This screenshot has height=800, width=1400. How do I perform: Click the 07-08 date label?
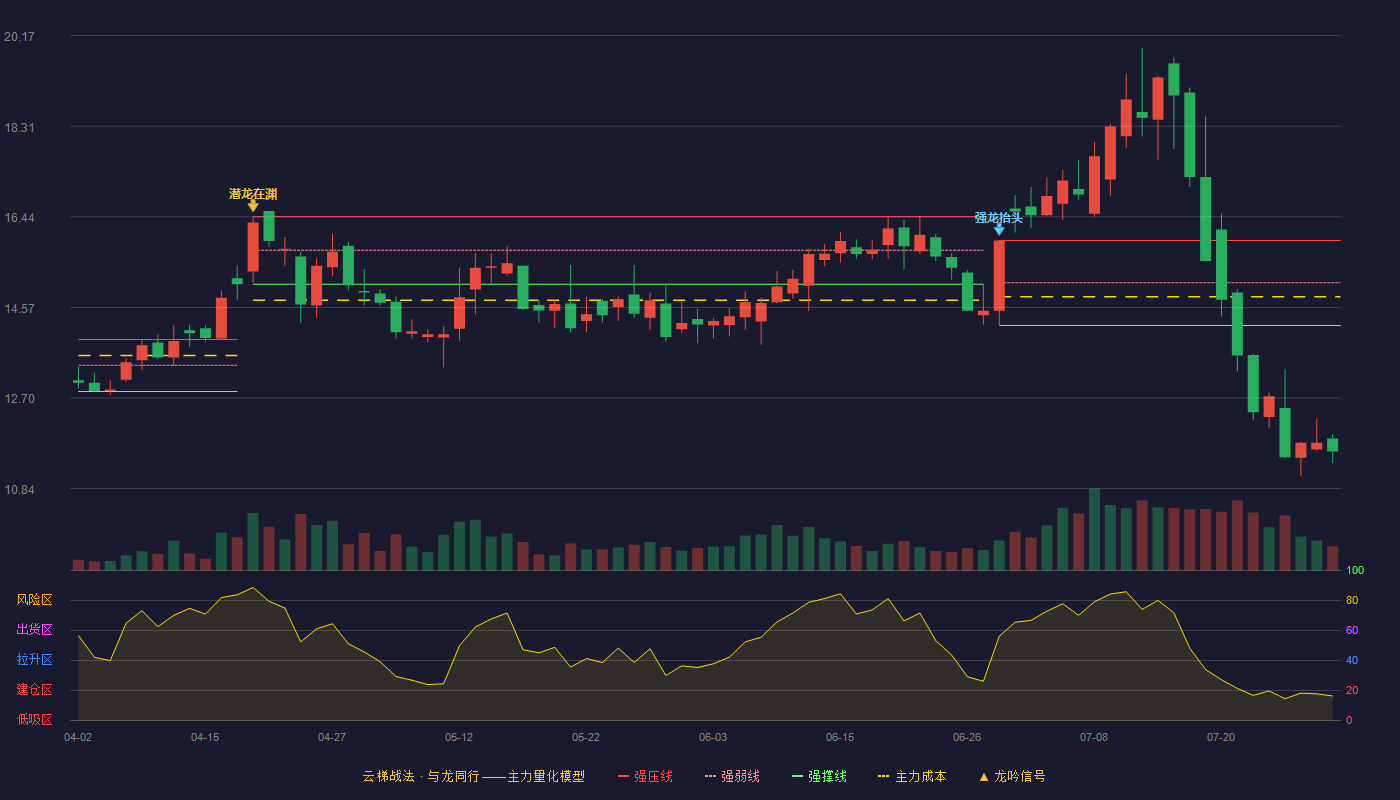pos(1094,737)
